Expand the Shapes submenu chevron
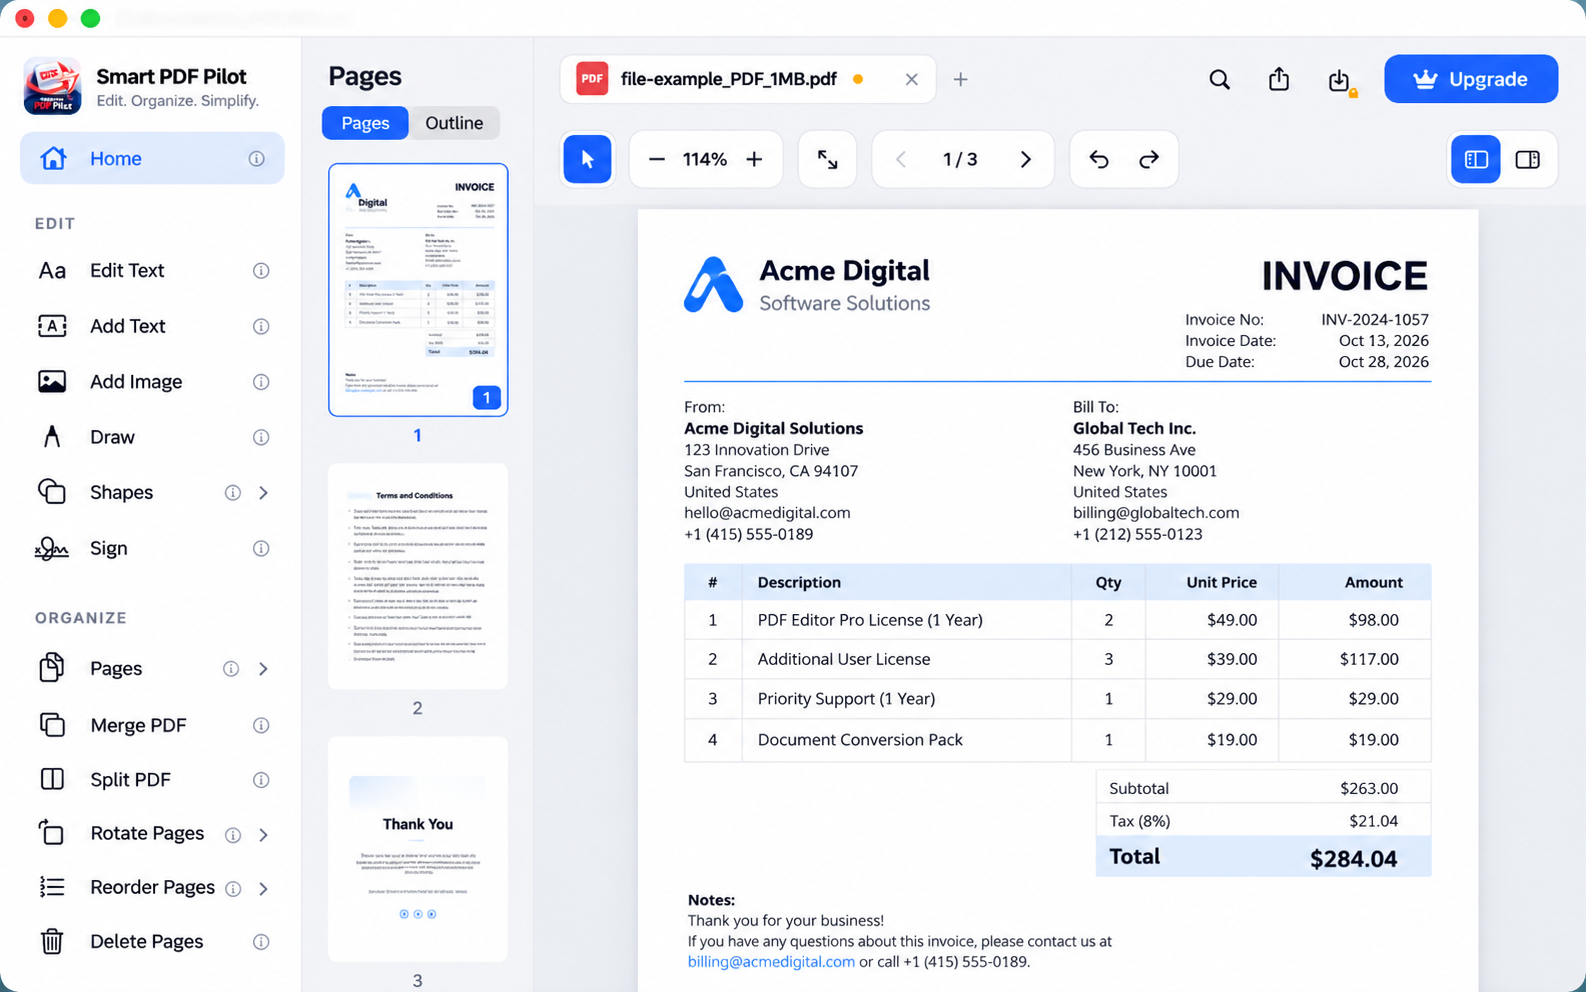Viewport: 1586px width, 992px height. (x=264, y=492)
